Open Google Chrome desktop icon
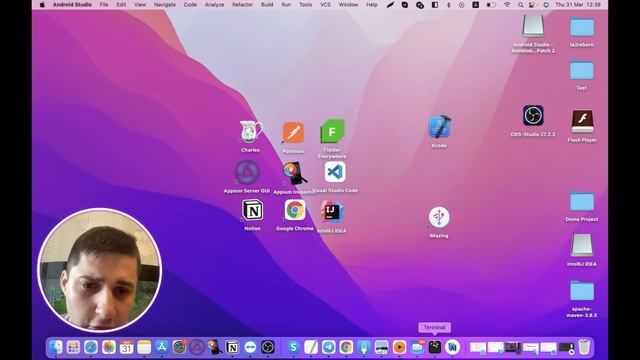This screenshot has width=640, height=360. pyautogui.click(x=295, y=211)
